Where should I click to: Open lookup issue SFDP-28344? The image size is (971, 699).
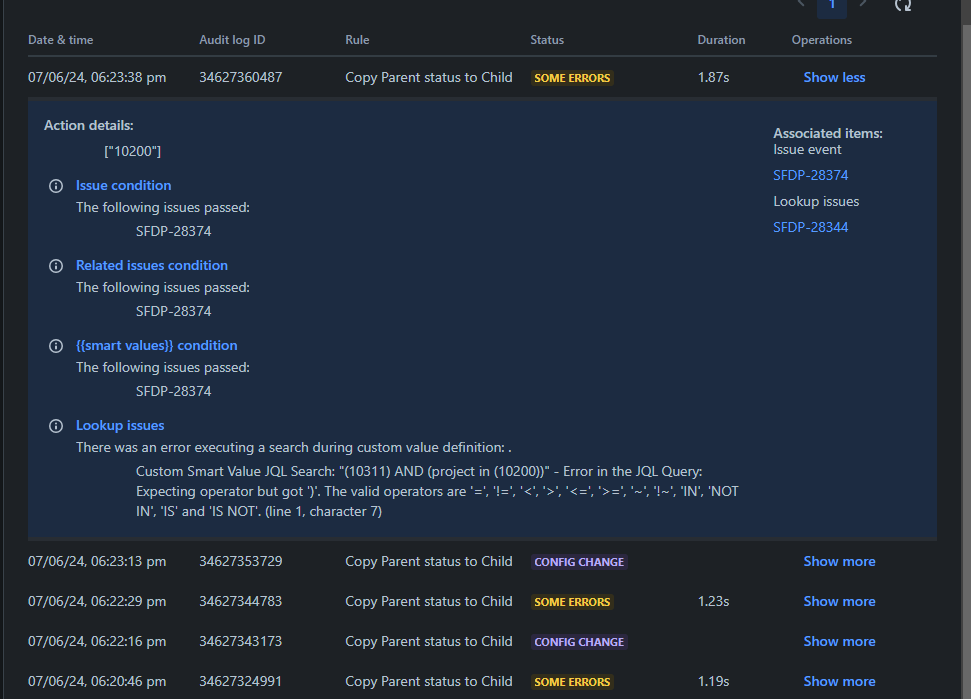811,227
